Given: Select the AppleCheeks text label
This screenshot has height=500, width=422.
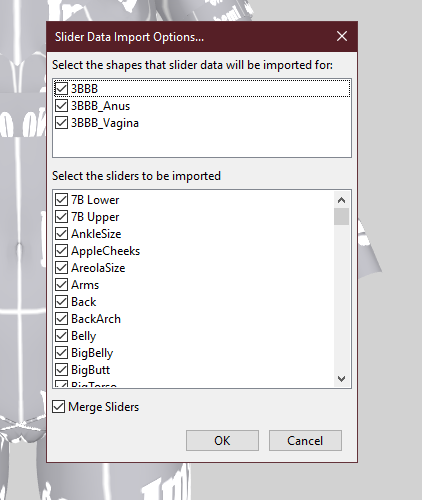Looking at the screenshot, I should coord(106,251).
